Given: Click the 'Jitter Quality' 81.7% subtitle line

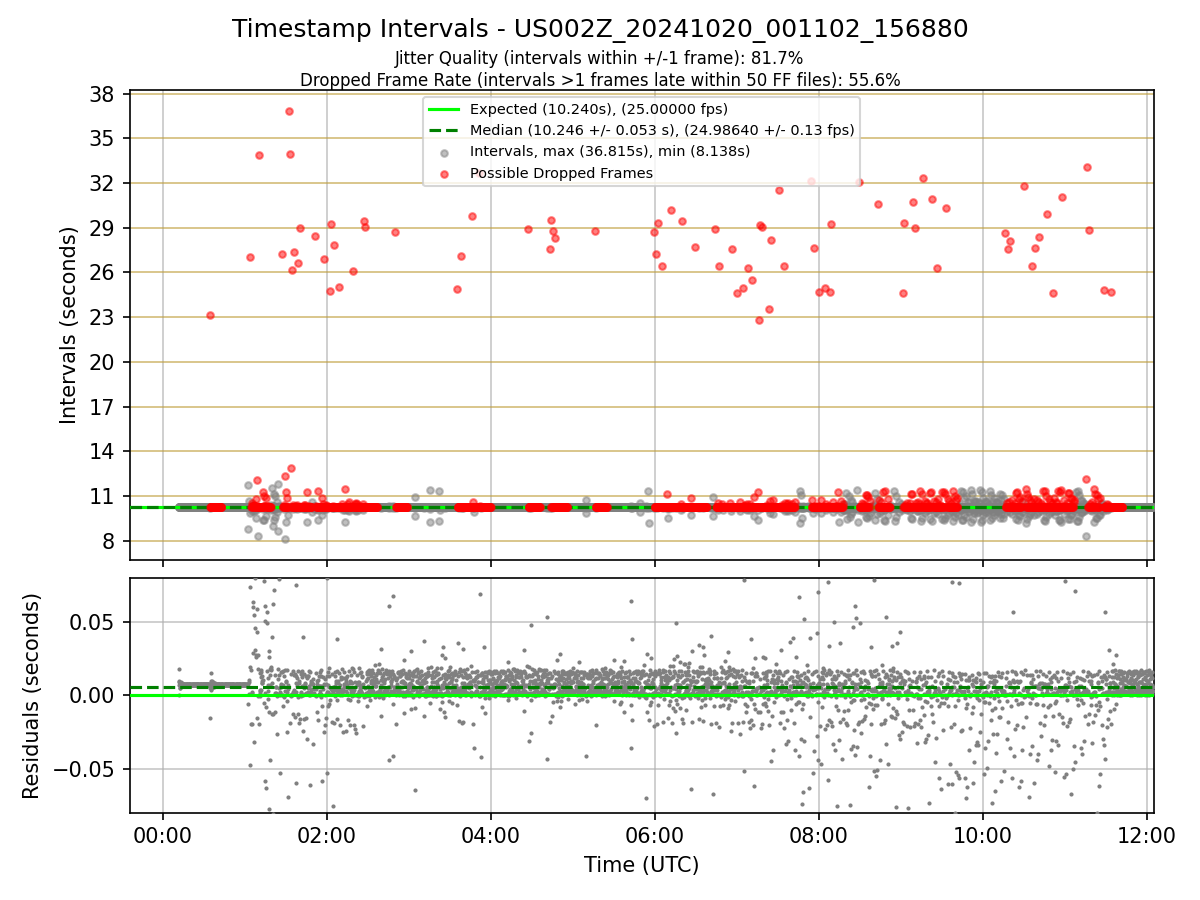Looking at the screenshot, I should 599,58.
